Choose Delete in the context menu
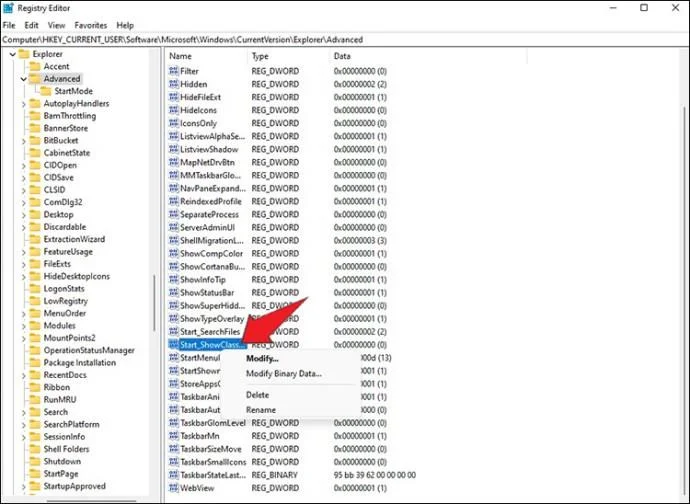This screenshot has width=690, height=504. [x=257, y=395]
